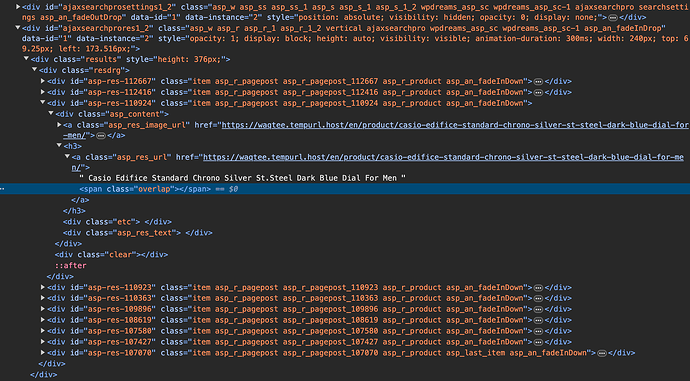Select the div class="etc" row

pos(117,222)
